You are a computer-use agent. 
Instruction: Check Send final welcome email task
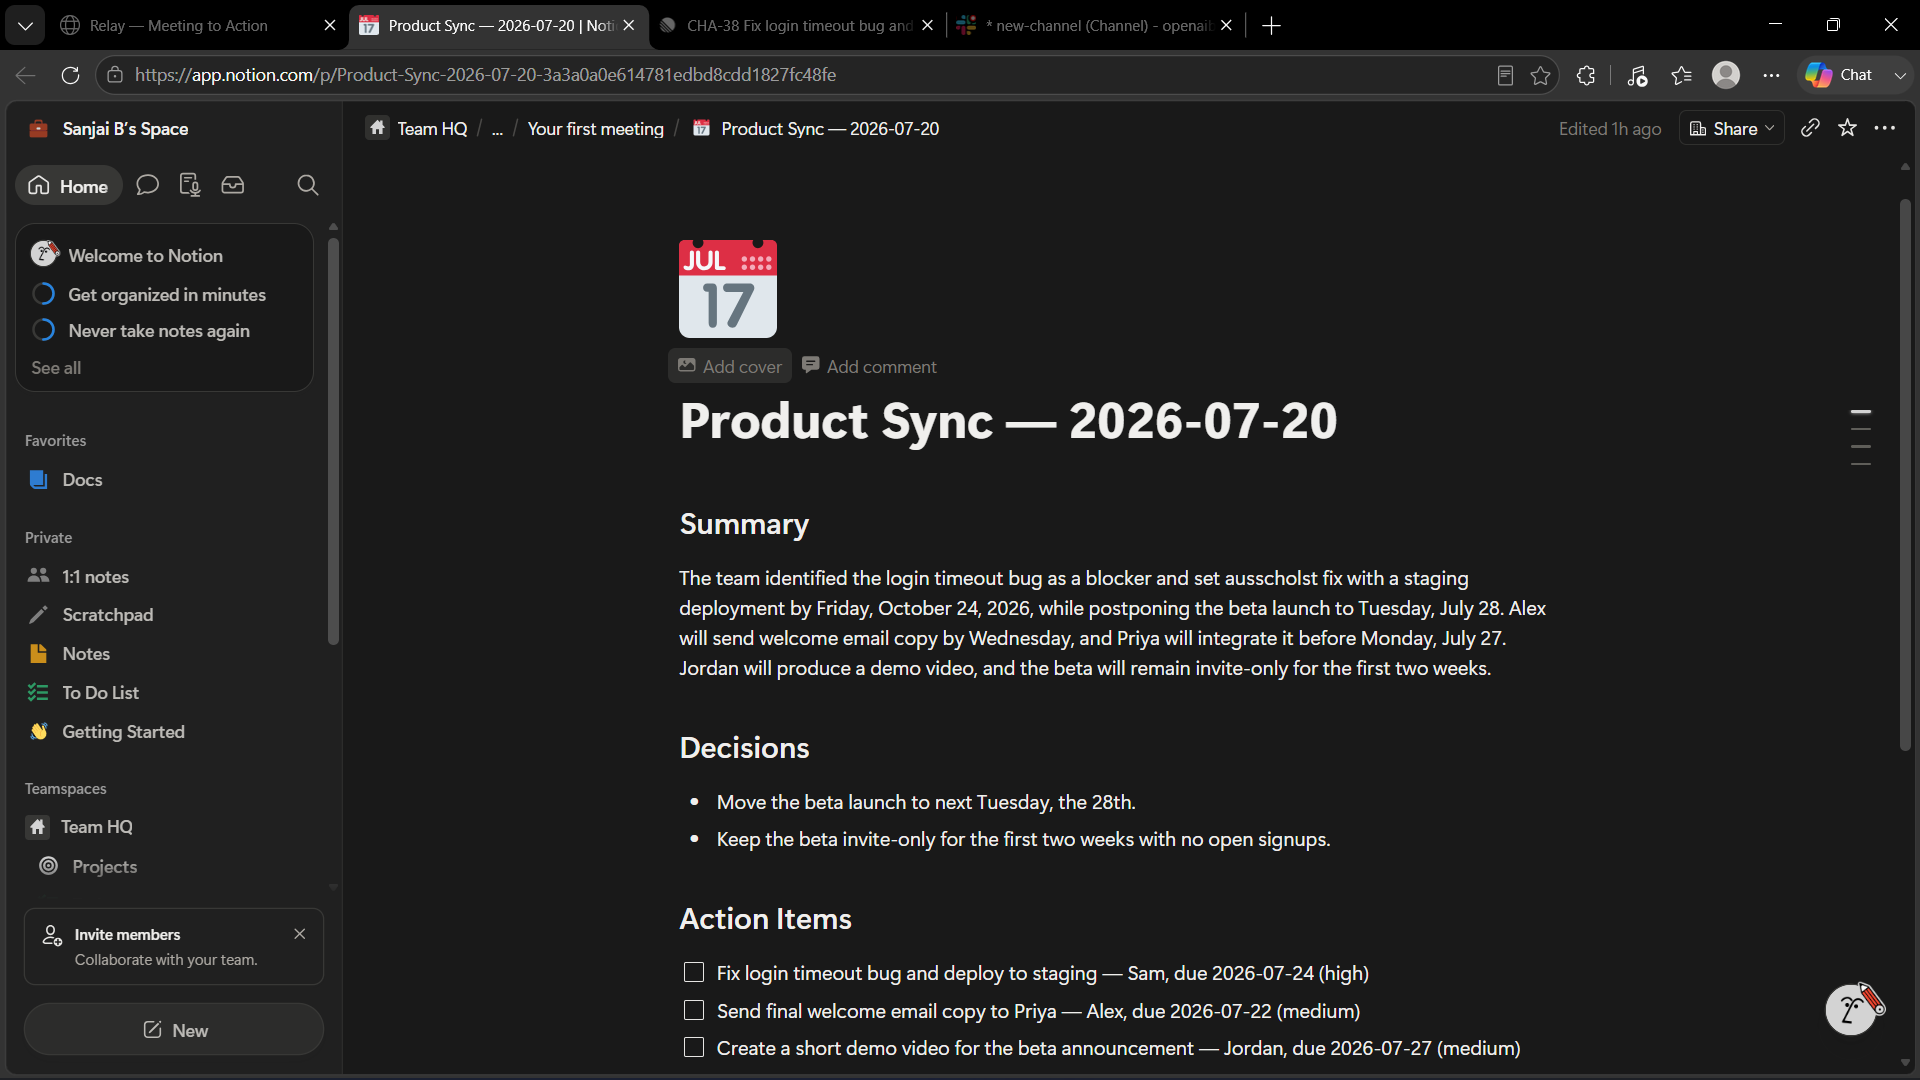(x=694, y=1010)
